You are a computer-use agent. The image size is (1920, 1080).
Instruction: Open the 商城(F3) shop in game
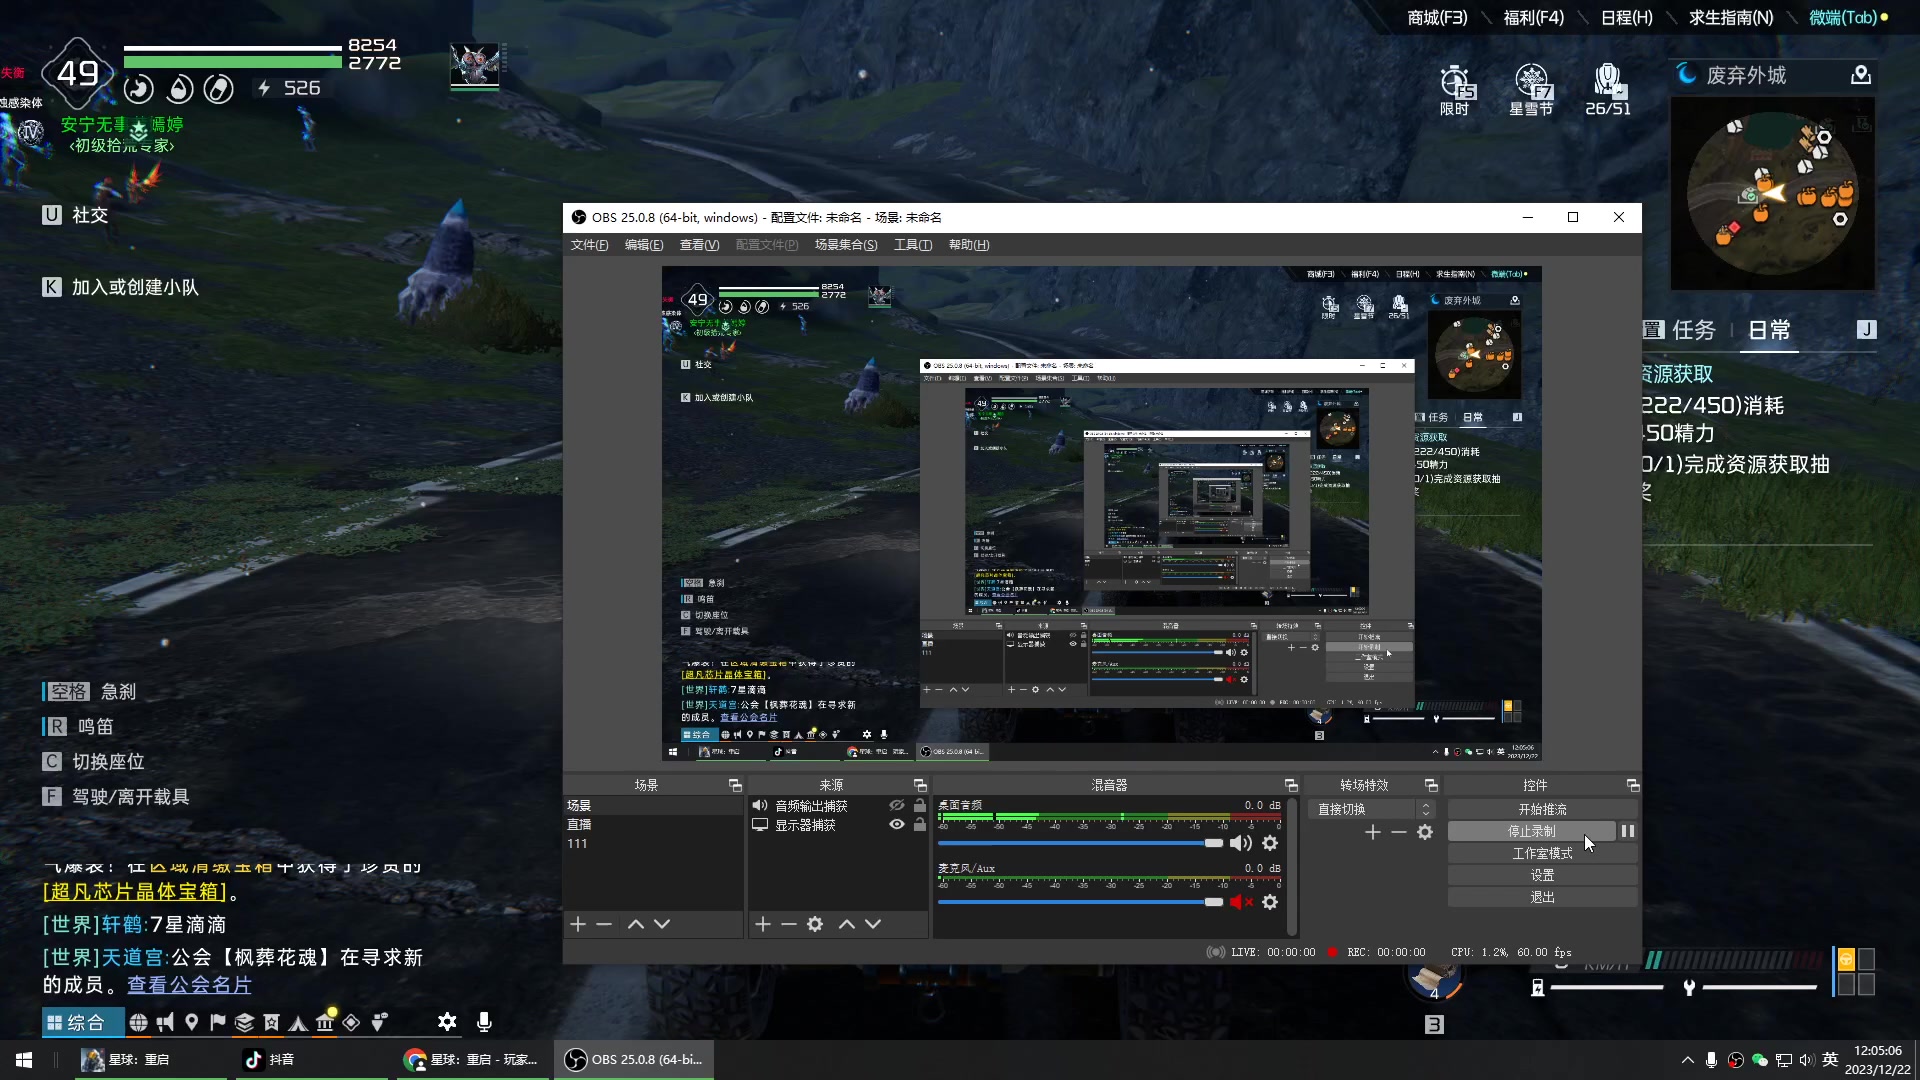[x=1437, y=18]
